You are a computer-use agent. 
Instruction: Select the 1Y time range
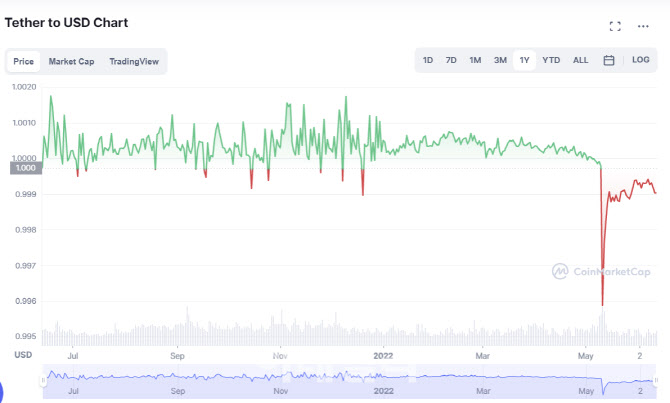point(524,60)
